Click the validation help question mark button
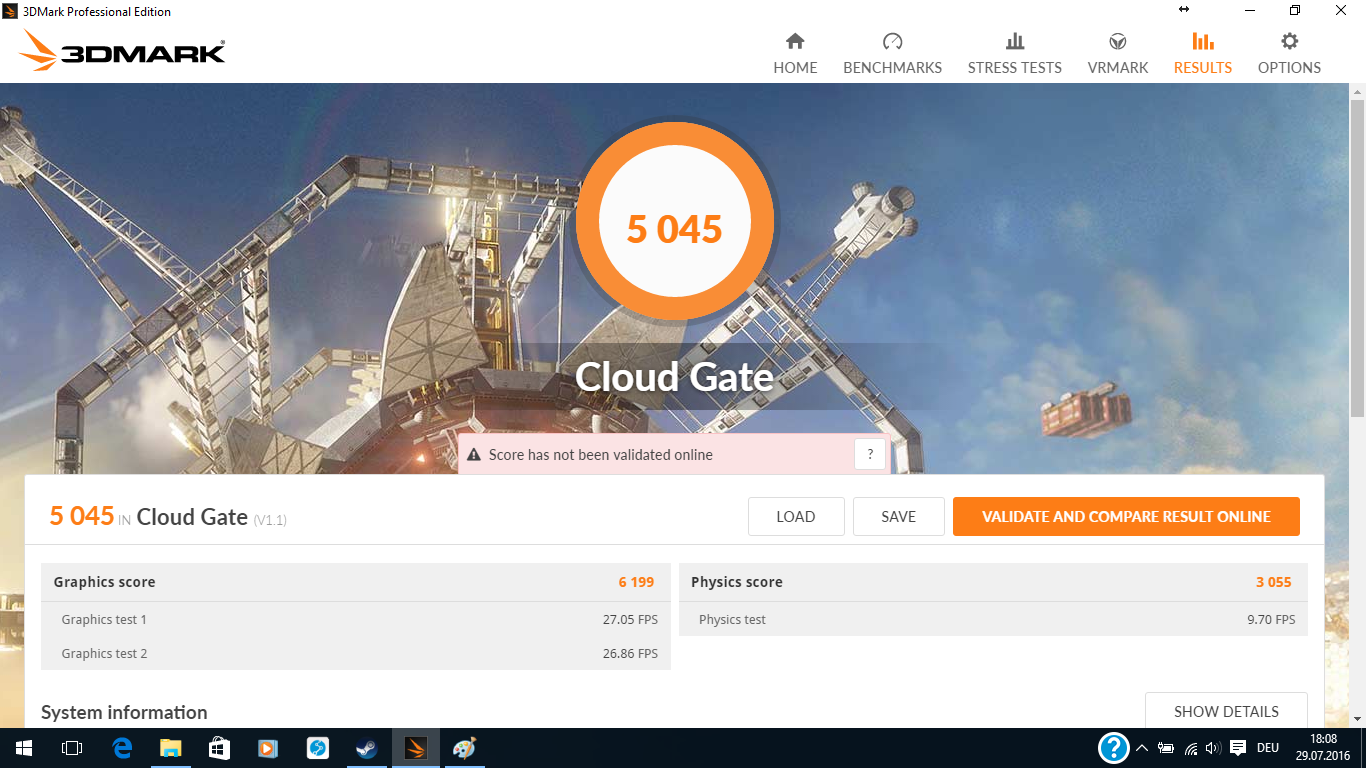This screenshot has height=768, width=1366. [x=870, y=454]
